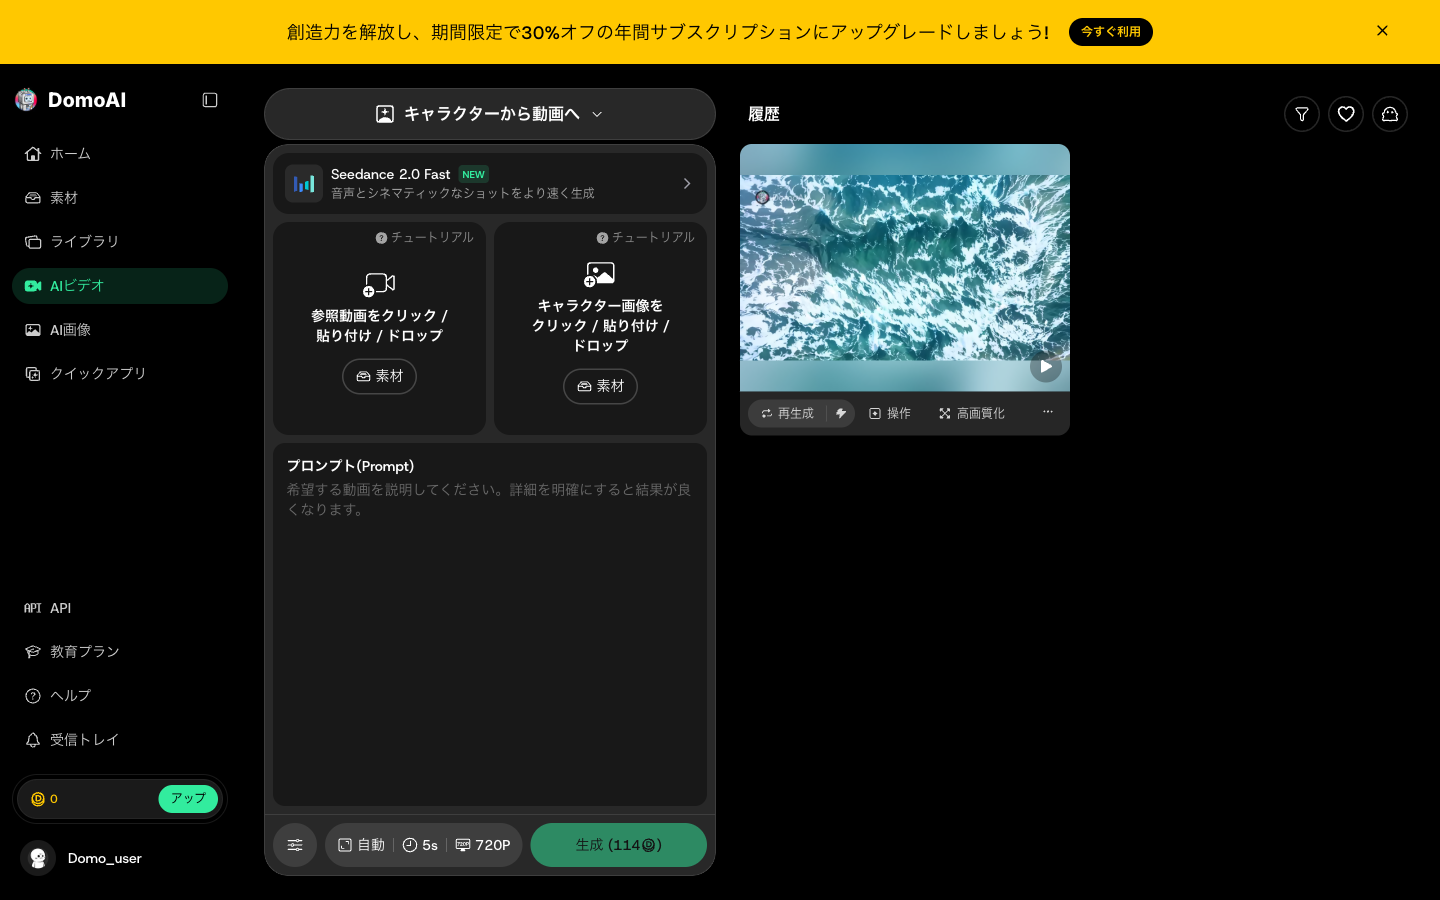
Task: Click the Seedance model icon
Action: pos(304,184)
